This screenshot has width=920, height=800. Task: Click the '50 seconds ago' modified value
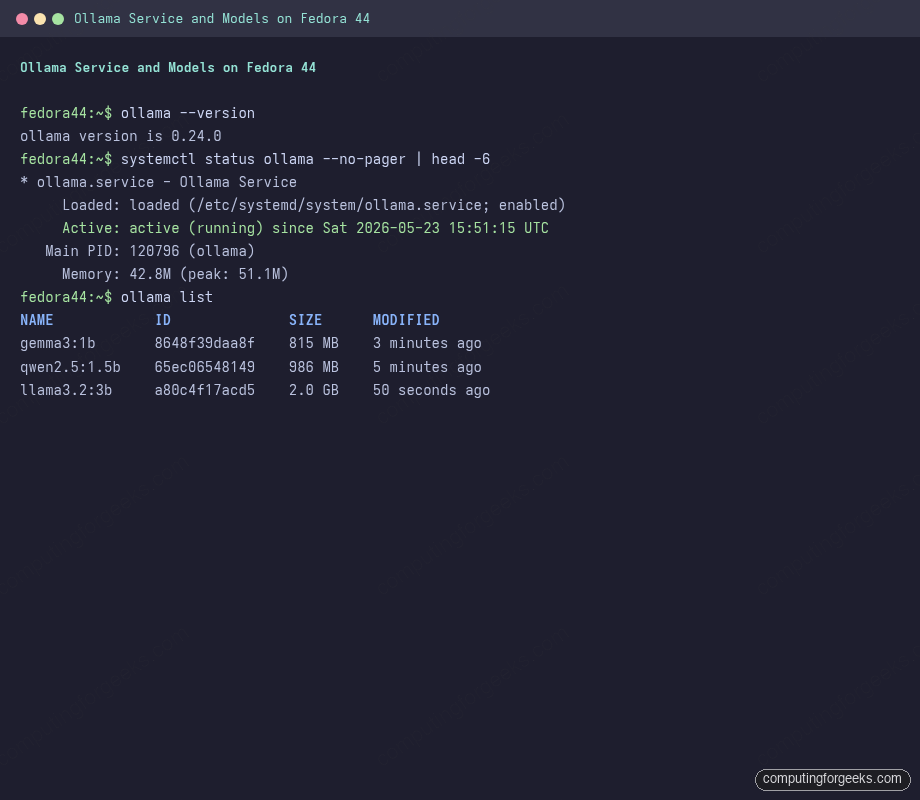431,390
